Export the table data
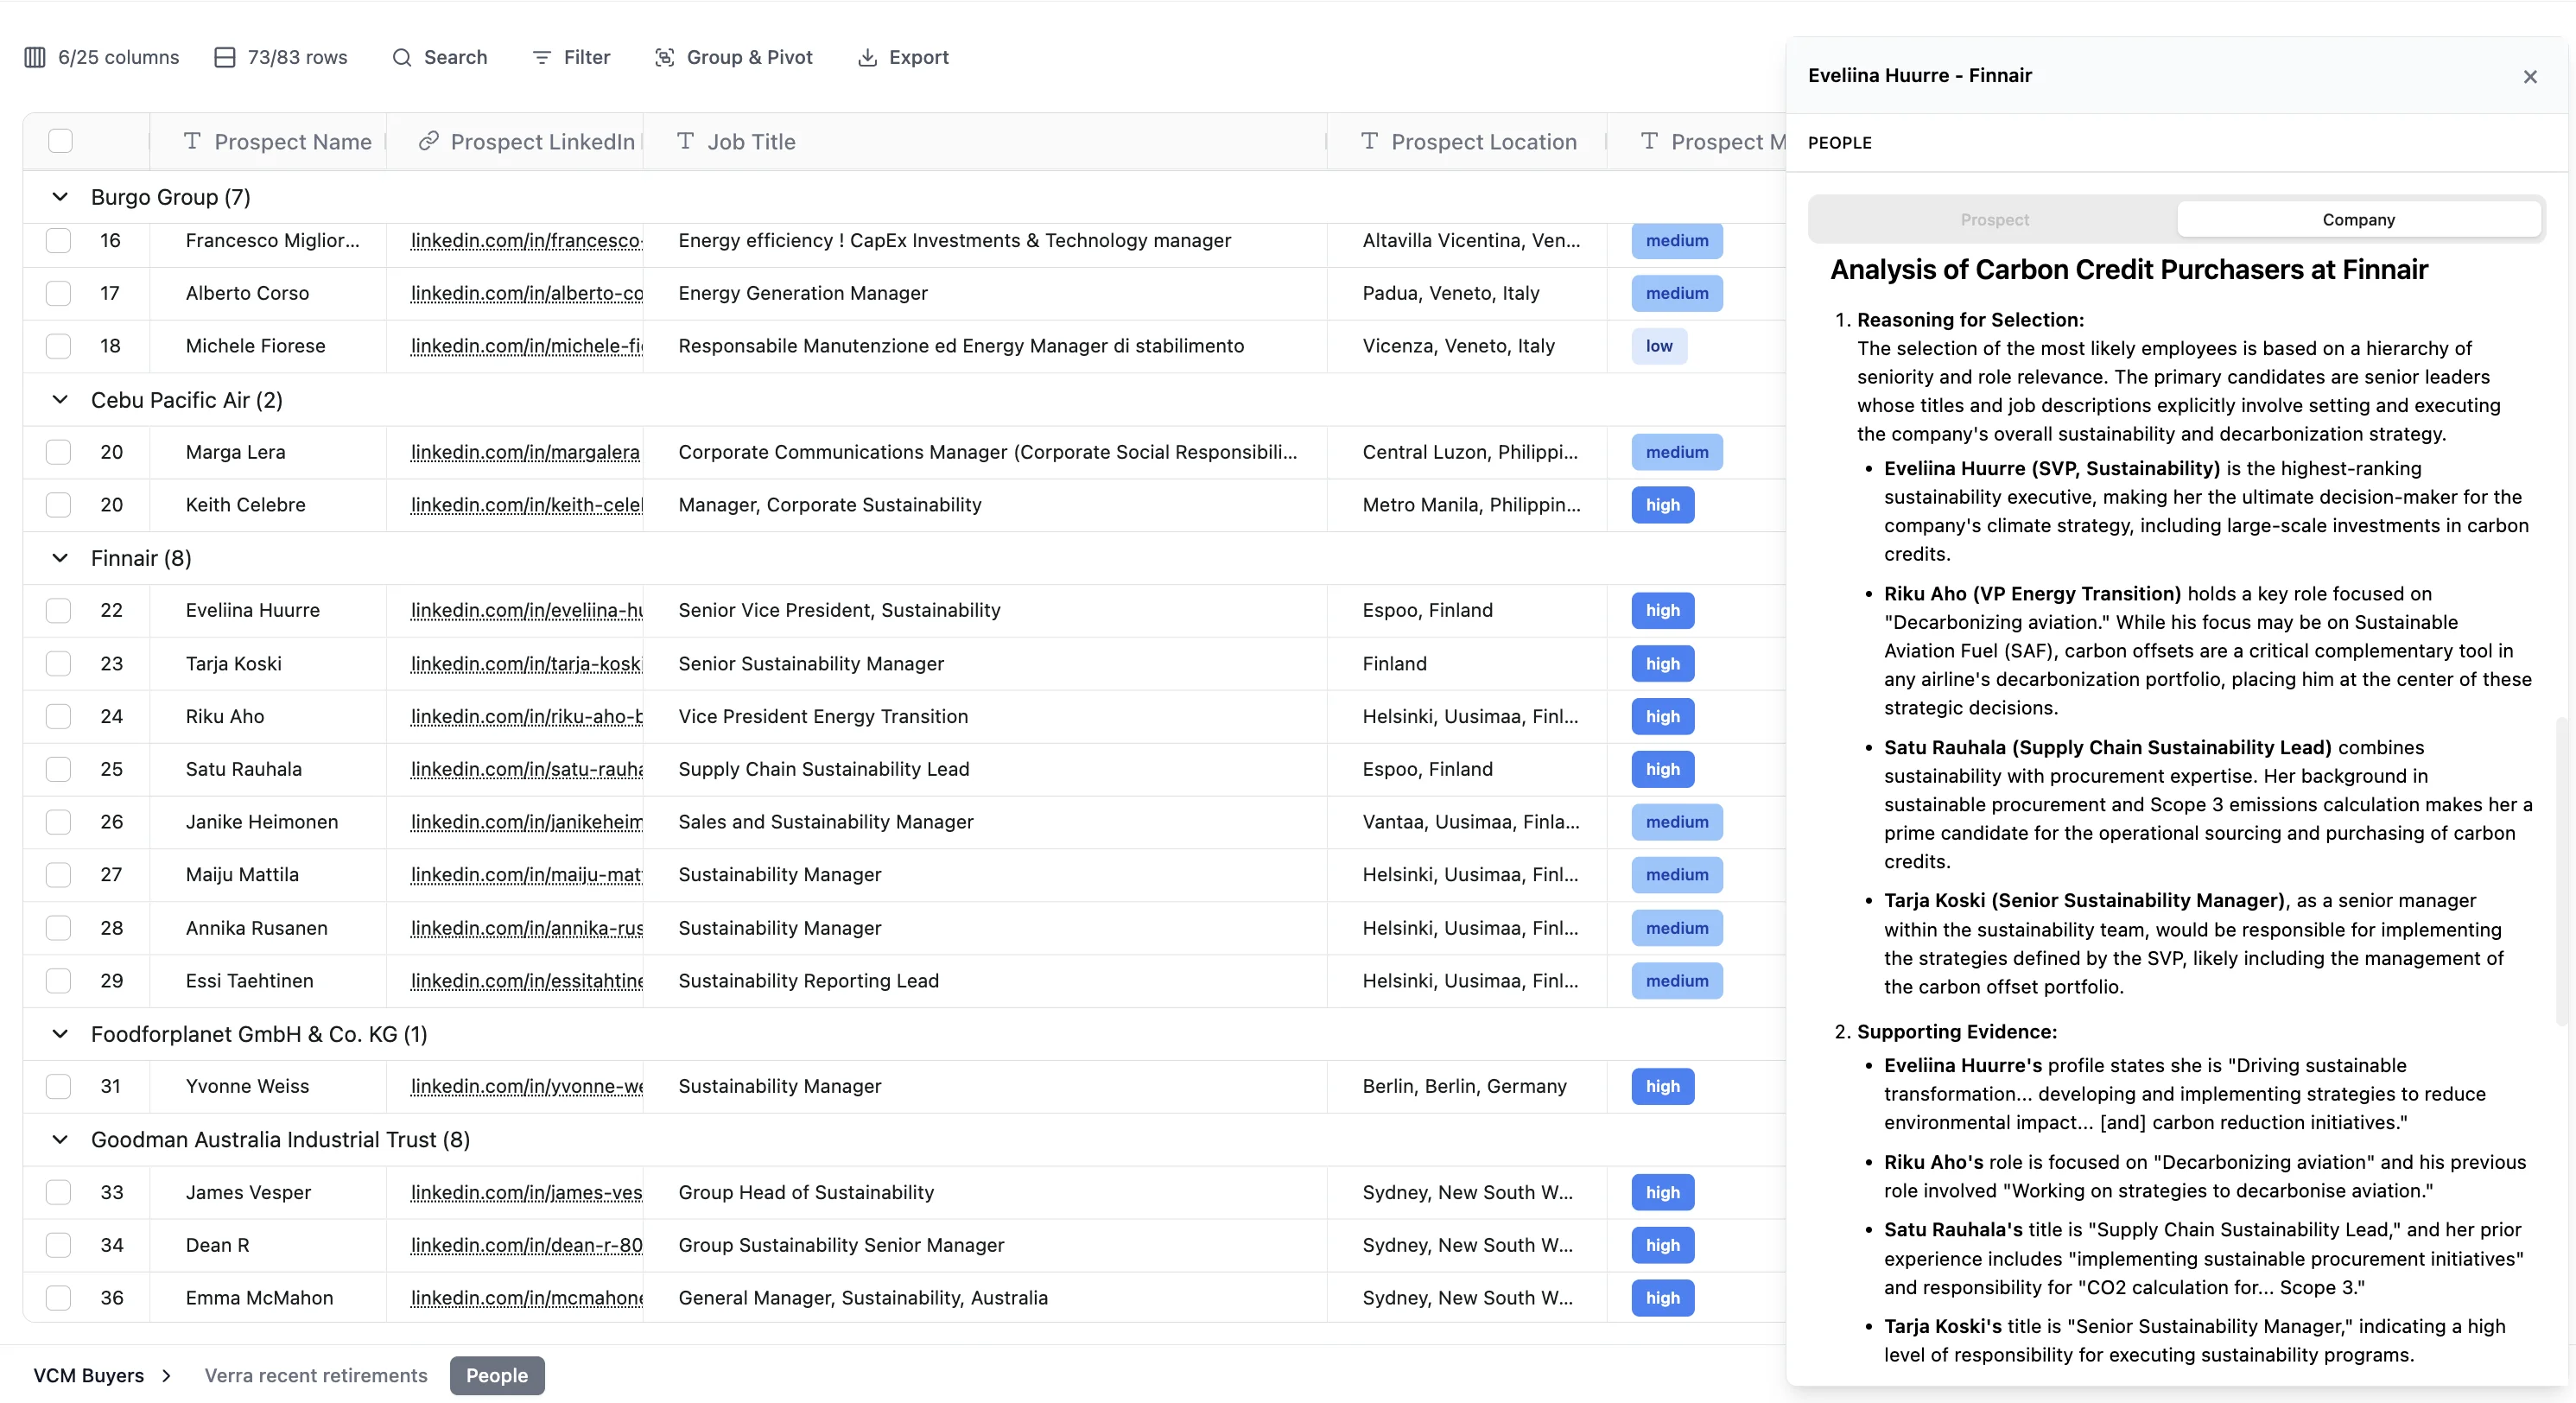The width and height of the screenshot is (2576, 1403). (x=903, y=57)
